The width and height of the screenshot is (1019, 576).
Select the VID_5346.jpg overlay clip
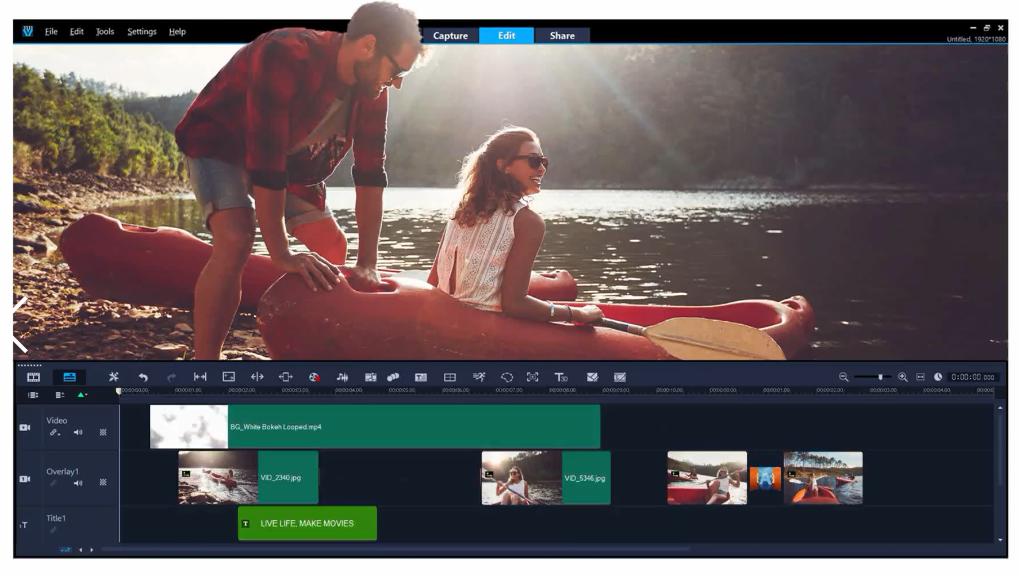click(584, 478)
